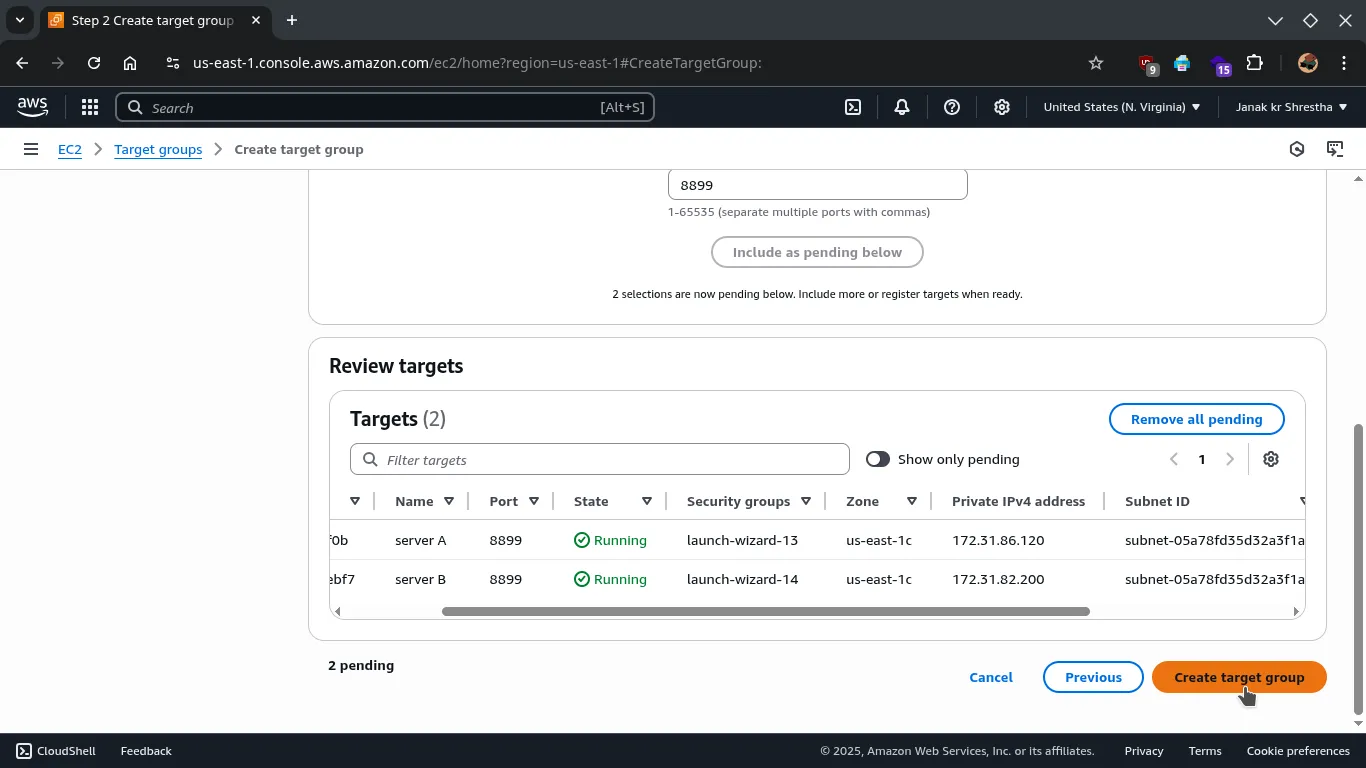Open the notifications bell

[902, 107]
